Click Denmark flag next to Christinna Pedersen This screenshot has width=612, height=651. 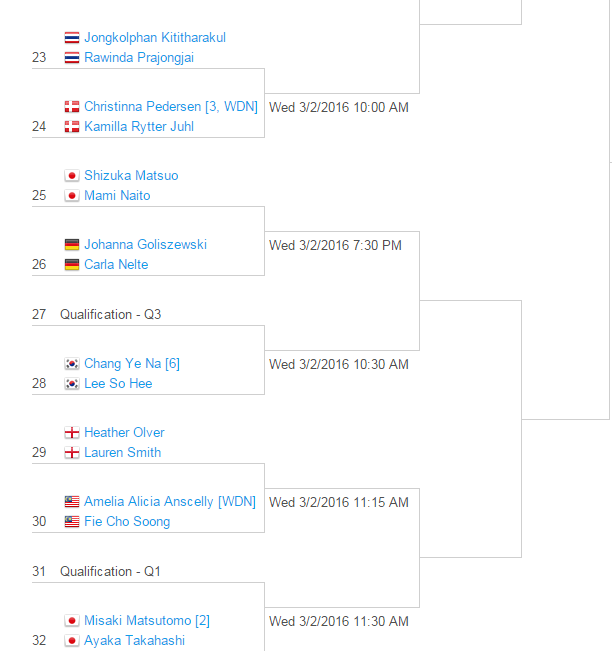click(x=72, y=107)
